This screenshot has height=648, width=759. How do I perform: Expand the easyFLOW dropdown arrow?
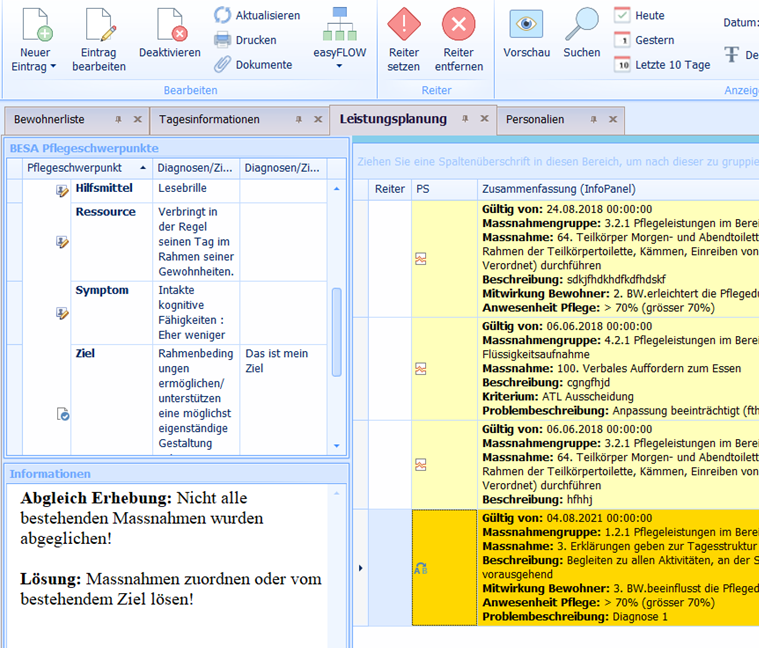point(339,67)
